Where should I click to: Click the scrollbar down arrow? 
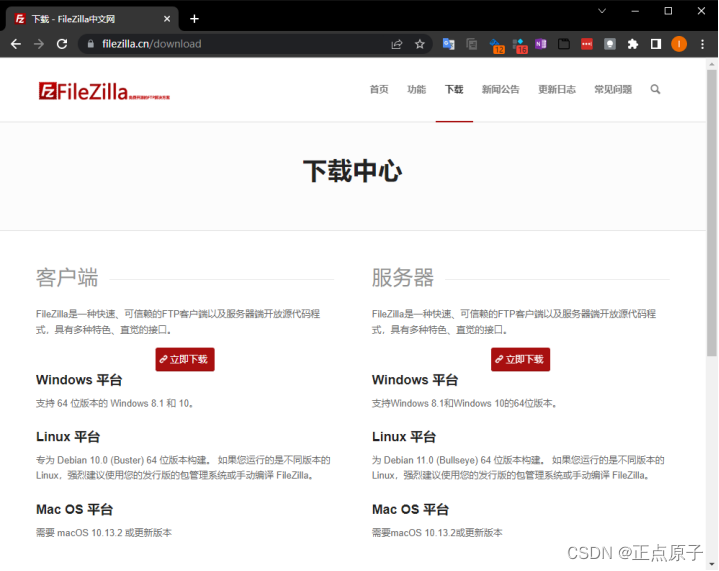click(x=712, y=564)
